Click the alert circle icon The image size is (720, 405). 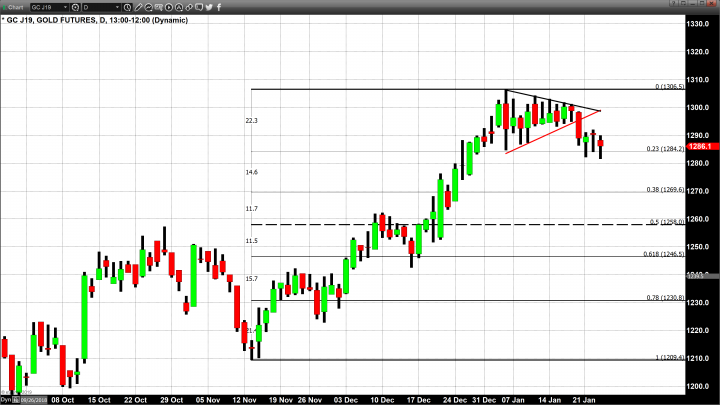point(179,7)
